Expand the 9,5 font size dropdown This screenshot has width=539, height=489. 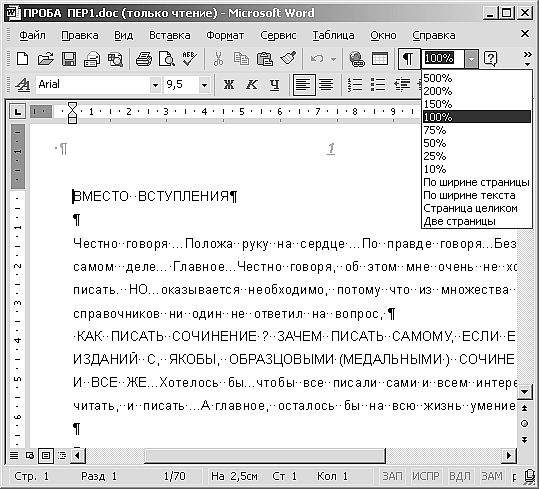[x=204, y=85]
